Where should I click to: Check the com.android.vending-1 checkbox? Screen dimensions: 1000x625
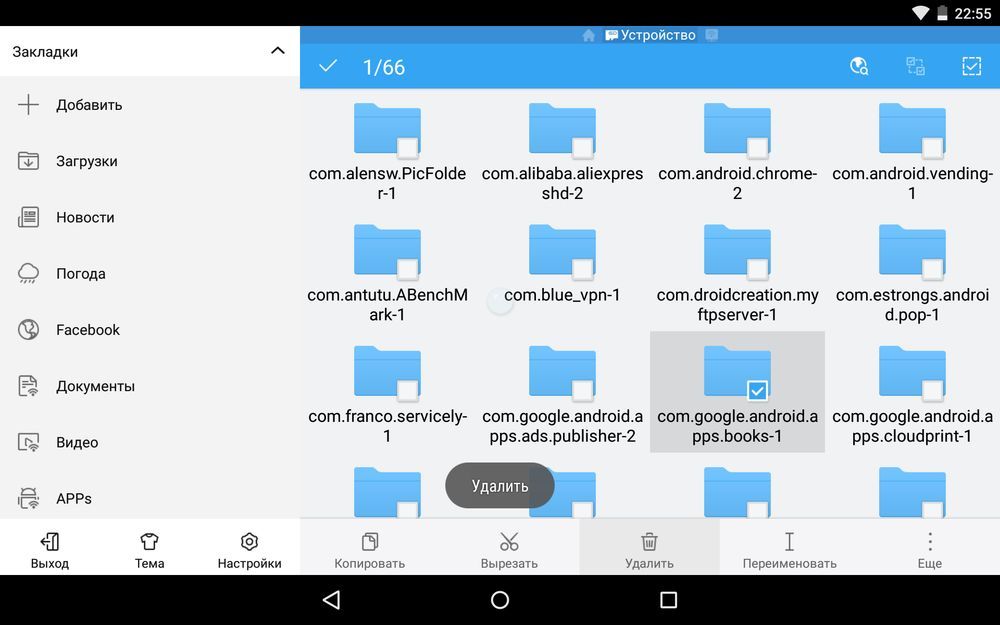tap(932, 147)
